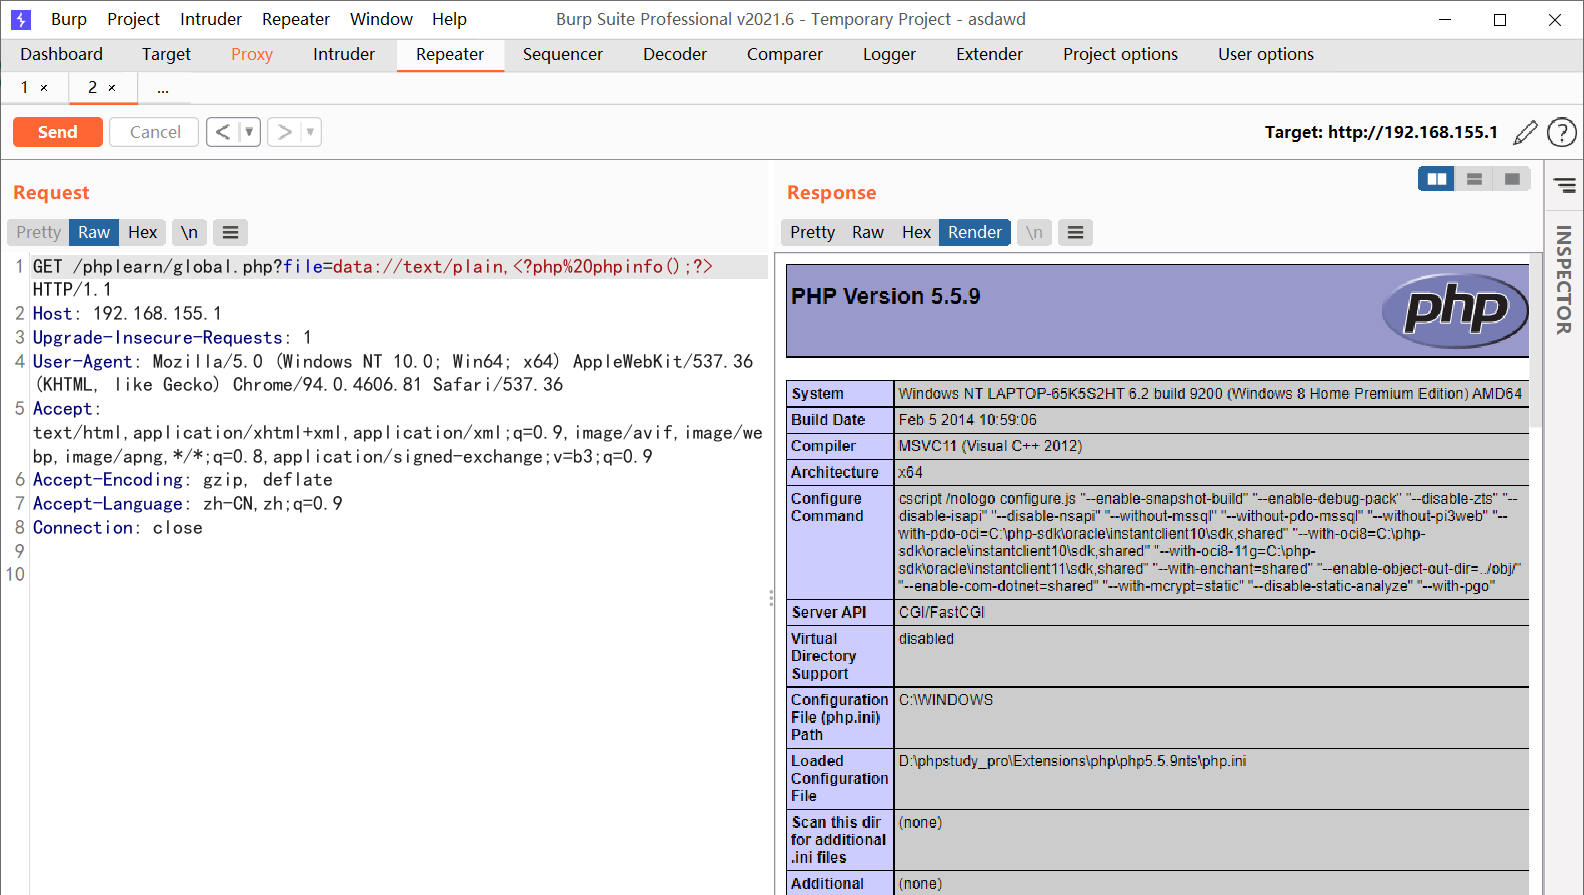
Task: Go forward in request history
Action: [x=285, y=132]
